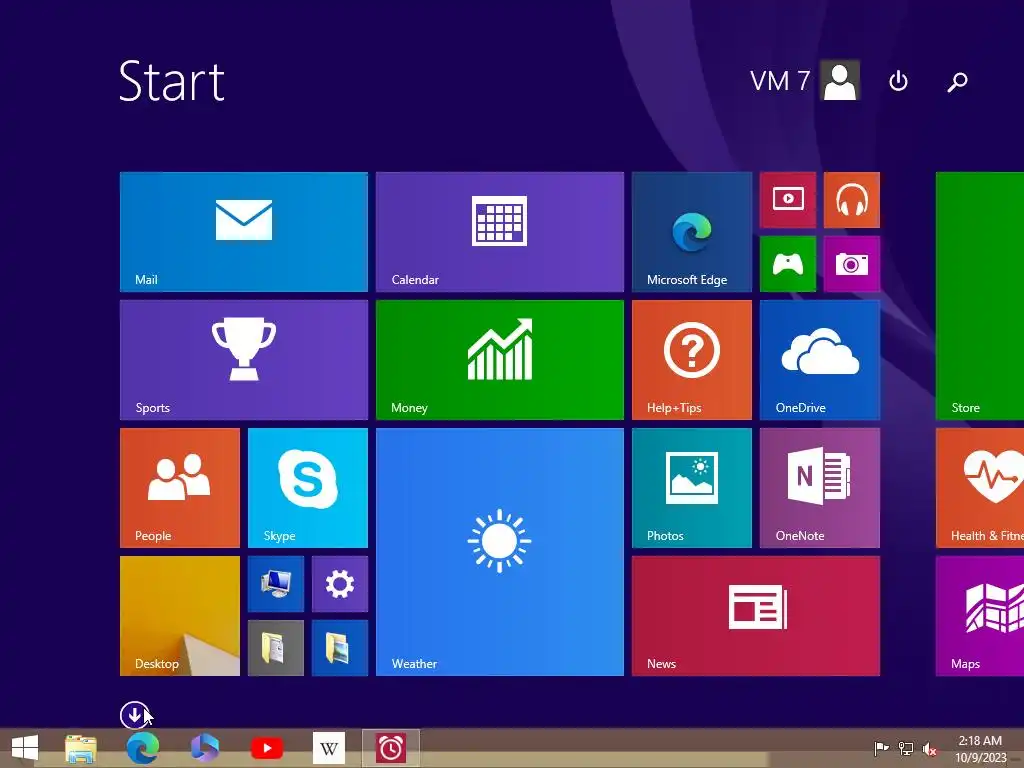Open the Maps tile

(x=980, y=616)
